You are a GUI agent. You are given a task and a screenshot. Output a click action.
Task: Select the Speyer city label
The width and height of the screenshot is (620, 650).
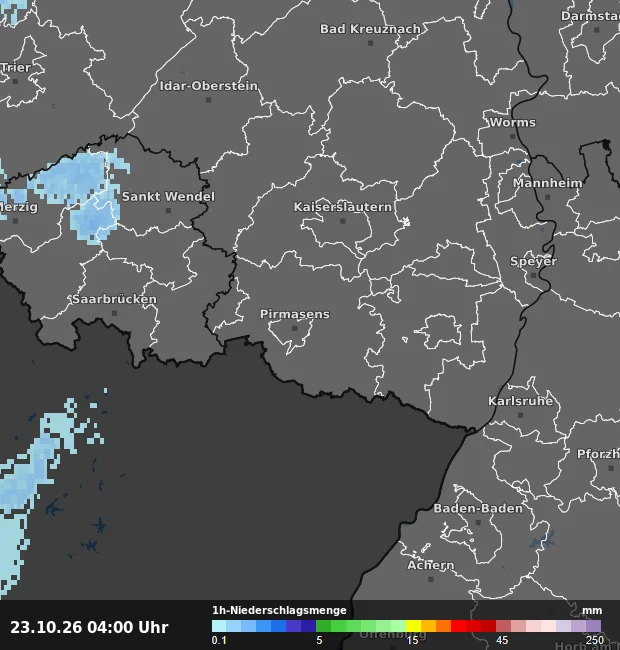pos(533,261)
